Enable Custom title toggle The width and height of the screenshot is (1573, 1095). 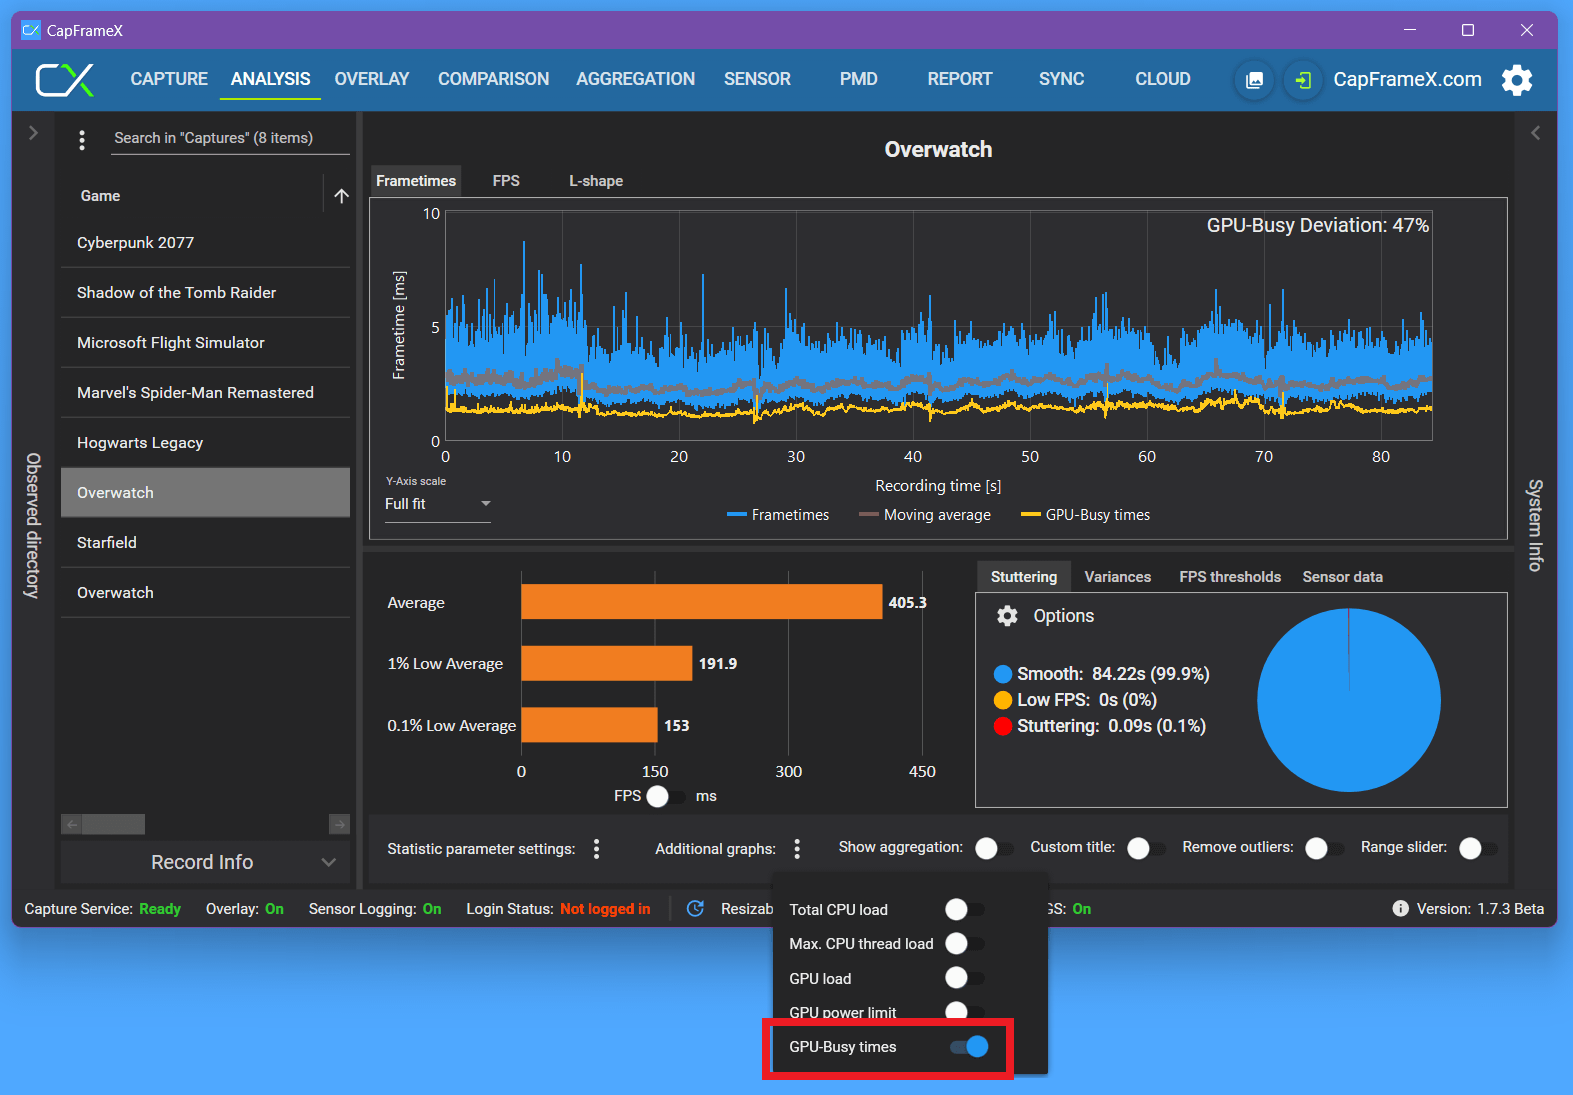1146,849
